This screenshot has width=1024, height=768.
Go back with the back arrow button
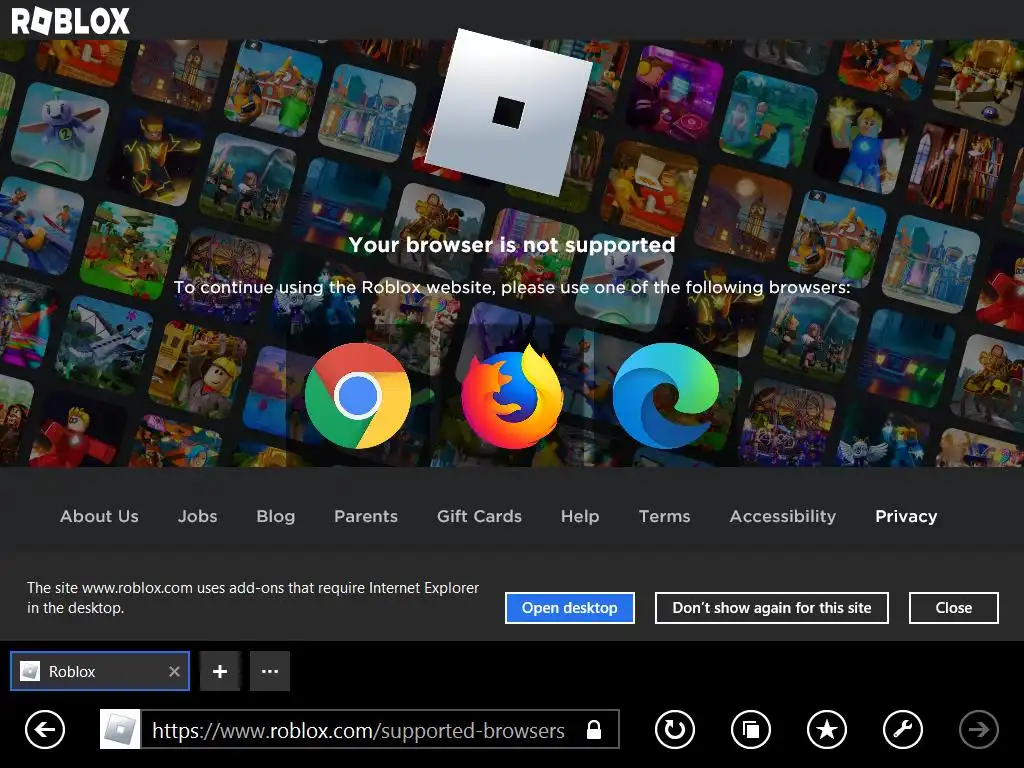[45, 729]
